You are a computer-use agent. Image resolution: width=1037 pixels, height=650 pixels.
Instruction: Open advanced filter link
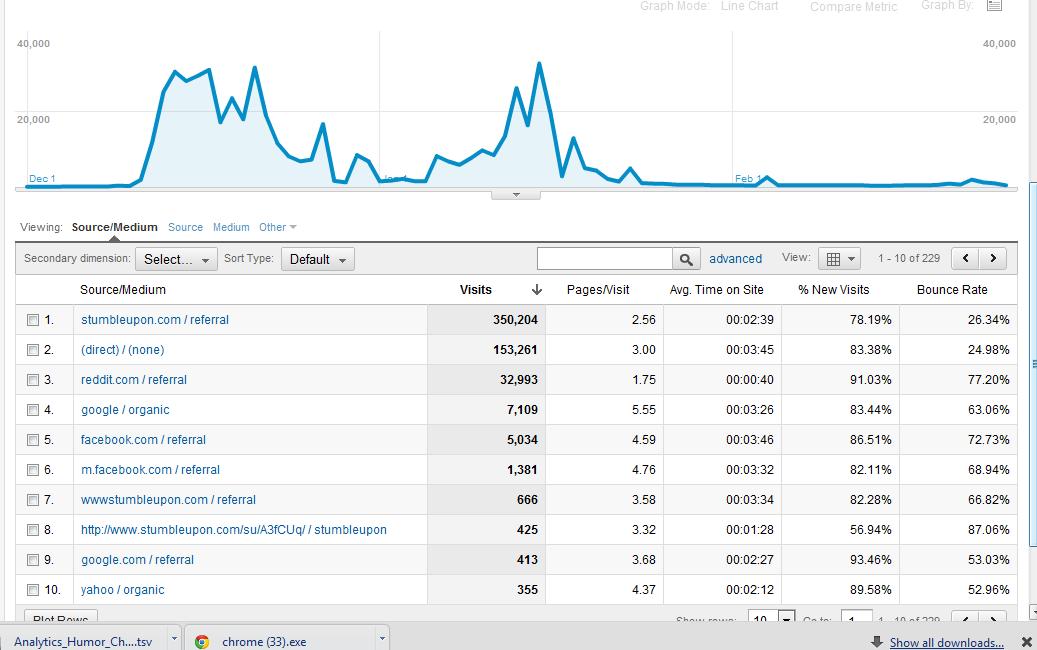click(x=735, y=259)
